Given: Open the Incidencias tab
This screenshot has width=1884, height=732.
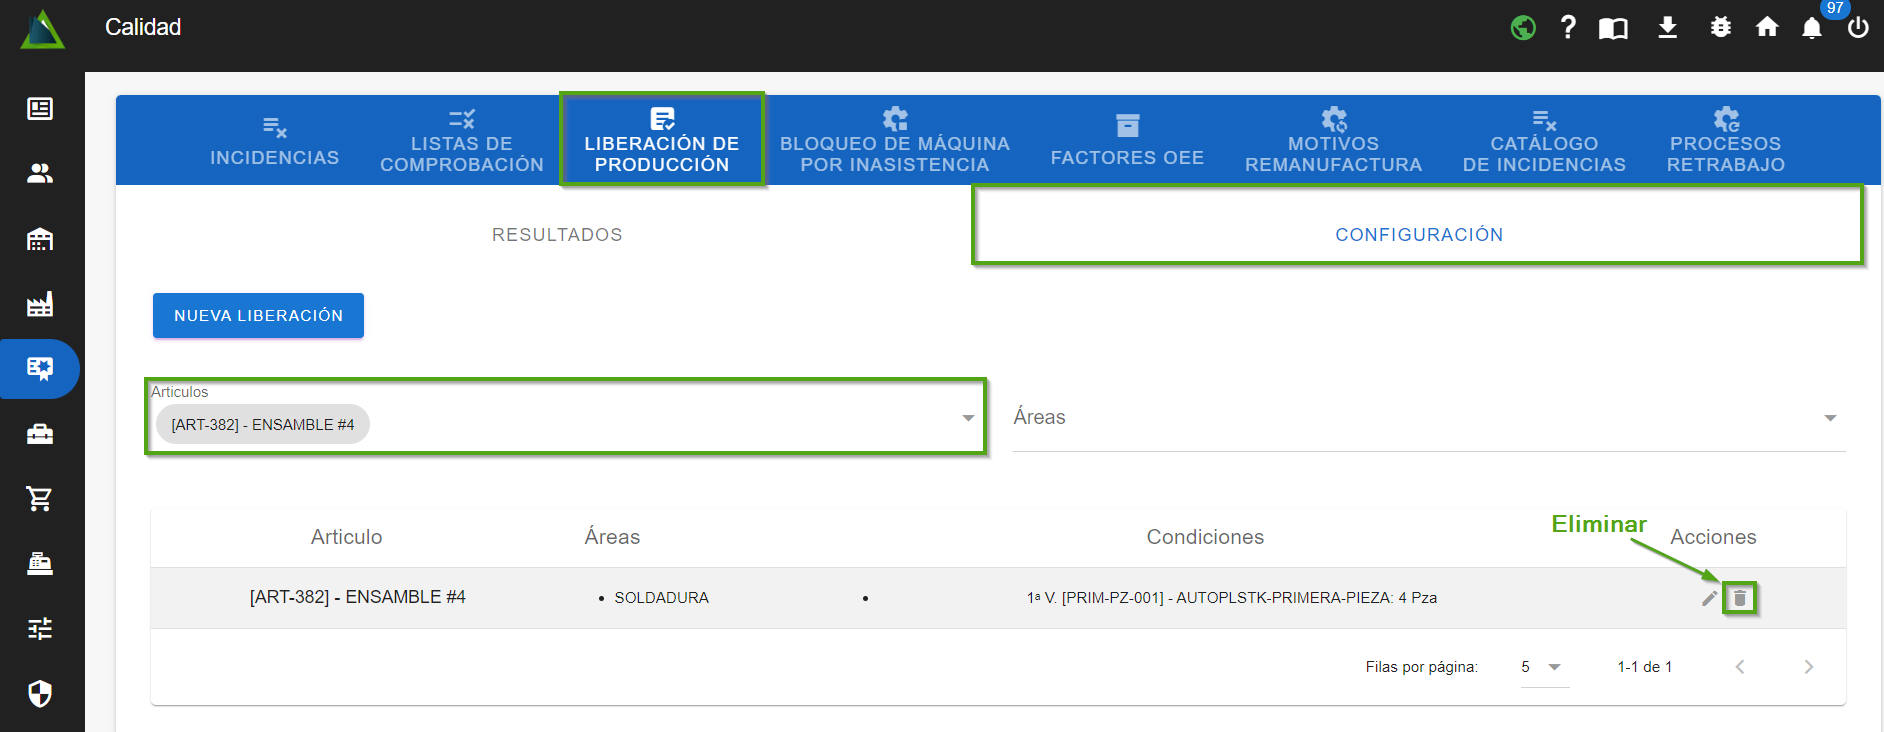Looking at the screenshot, I should point(274,142).
